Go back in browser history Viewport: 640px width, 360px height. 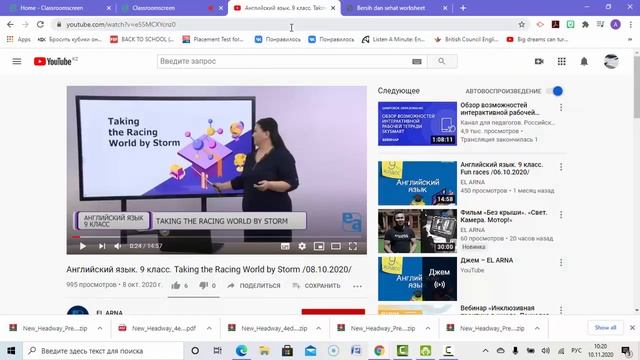tap(10, 24)
